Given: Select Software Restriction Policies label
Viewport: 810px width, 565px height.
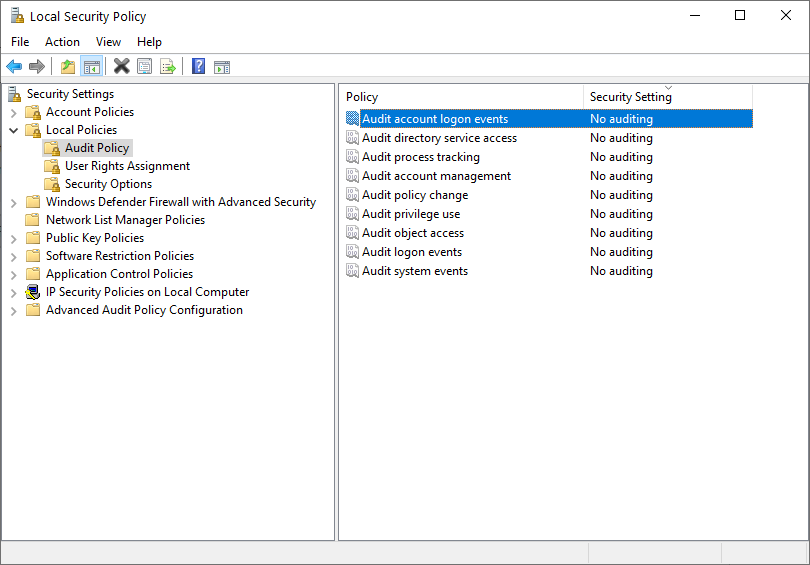Looking at the screenshot, I should pyautogui.click(x=120, y=256).
